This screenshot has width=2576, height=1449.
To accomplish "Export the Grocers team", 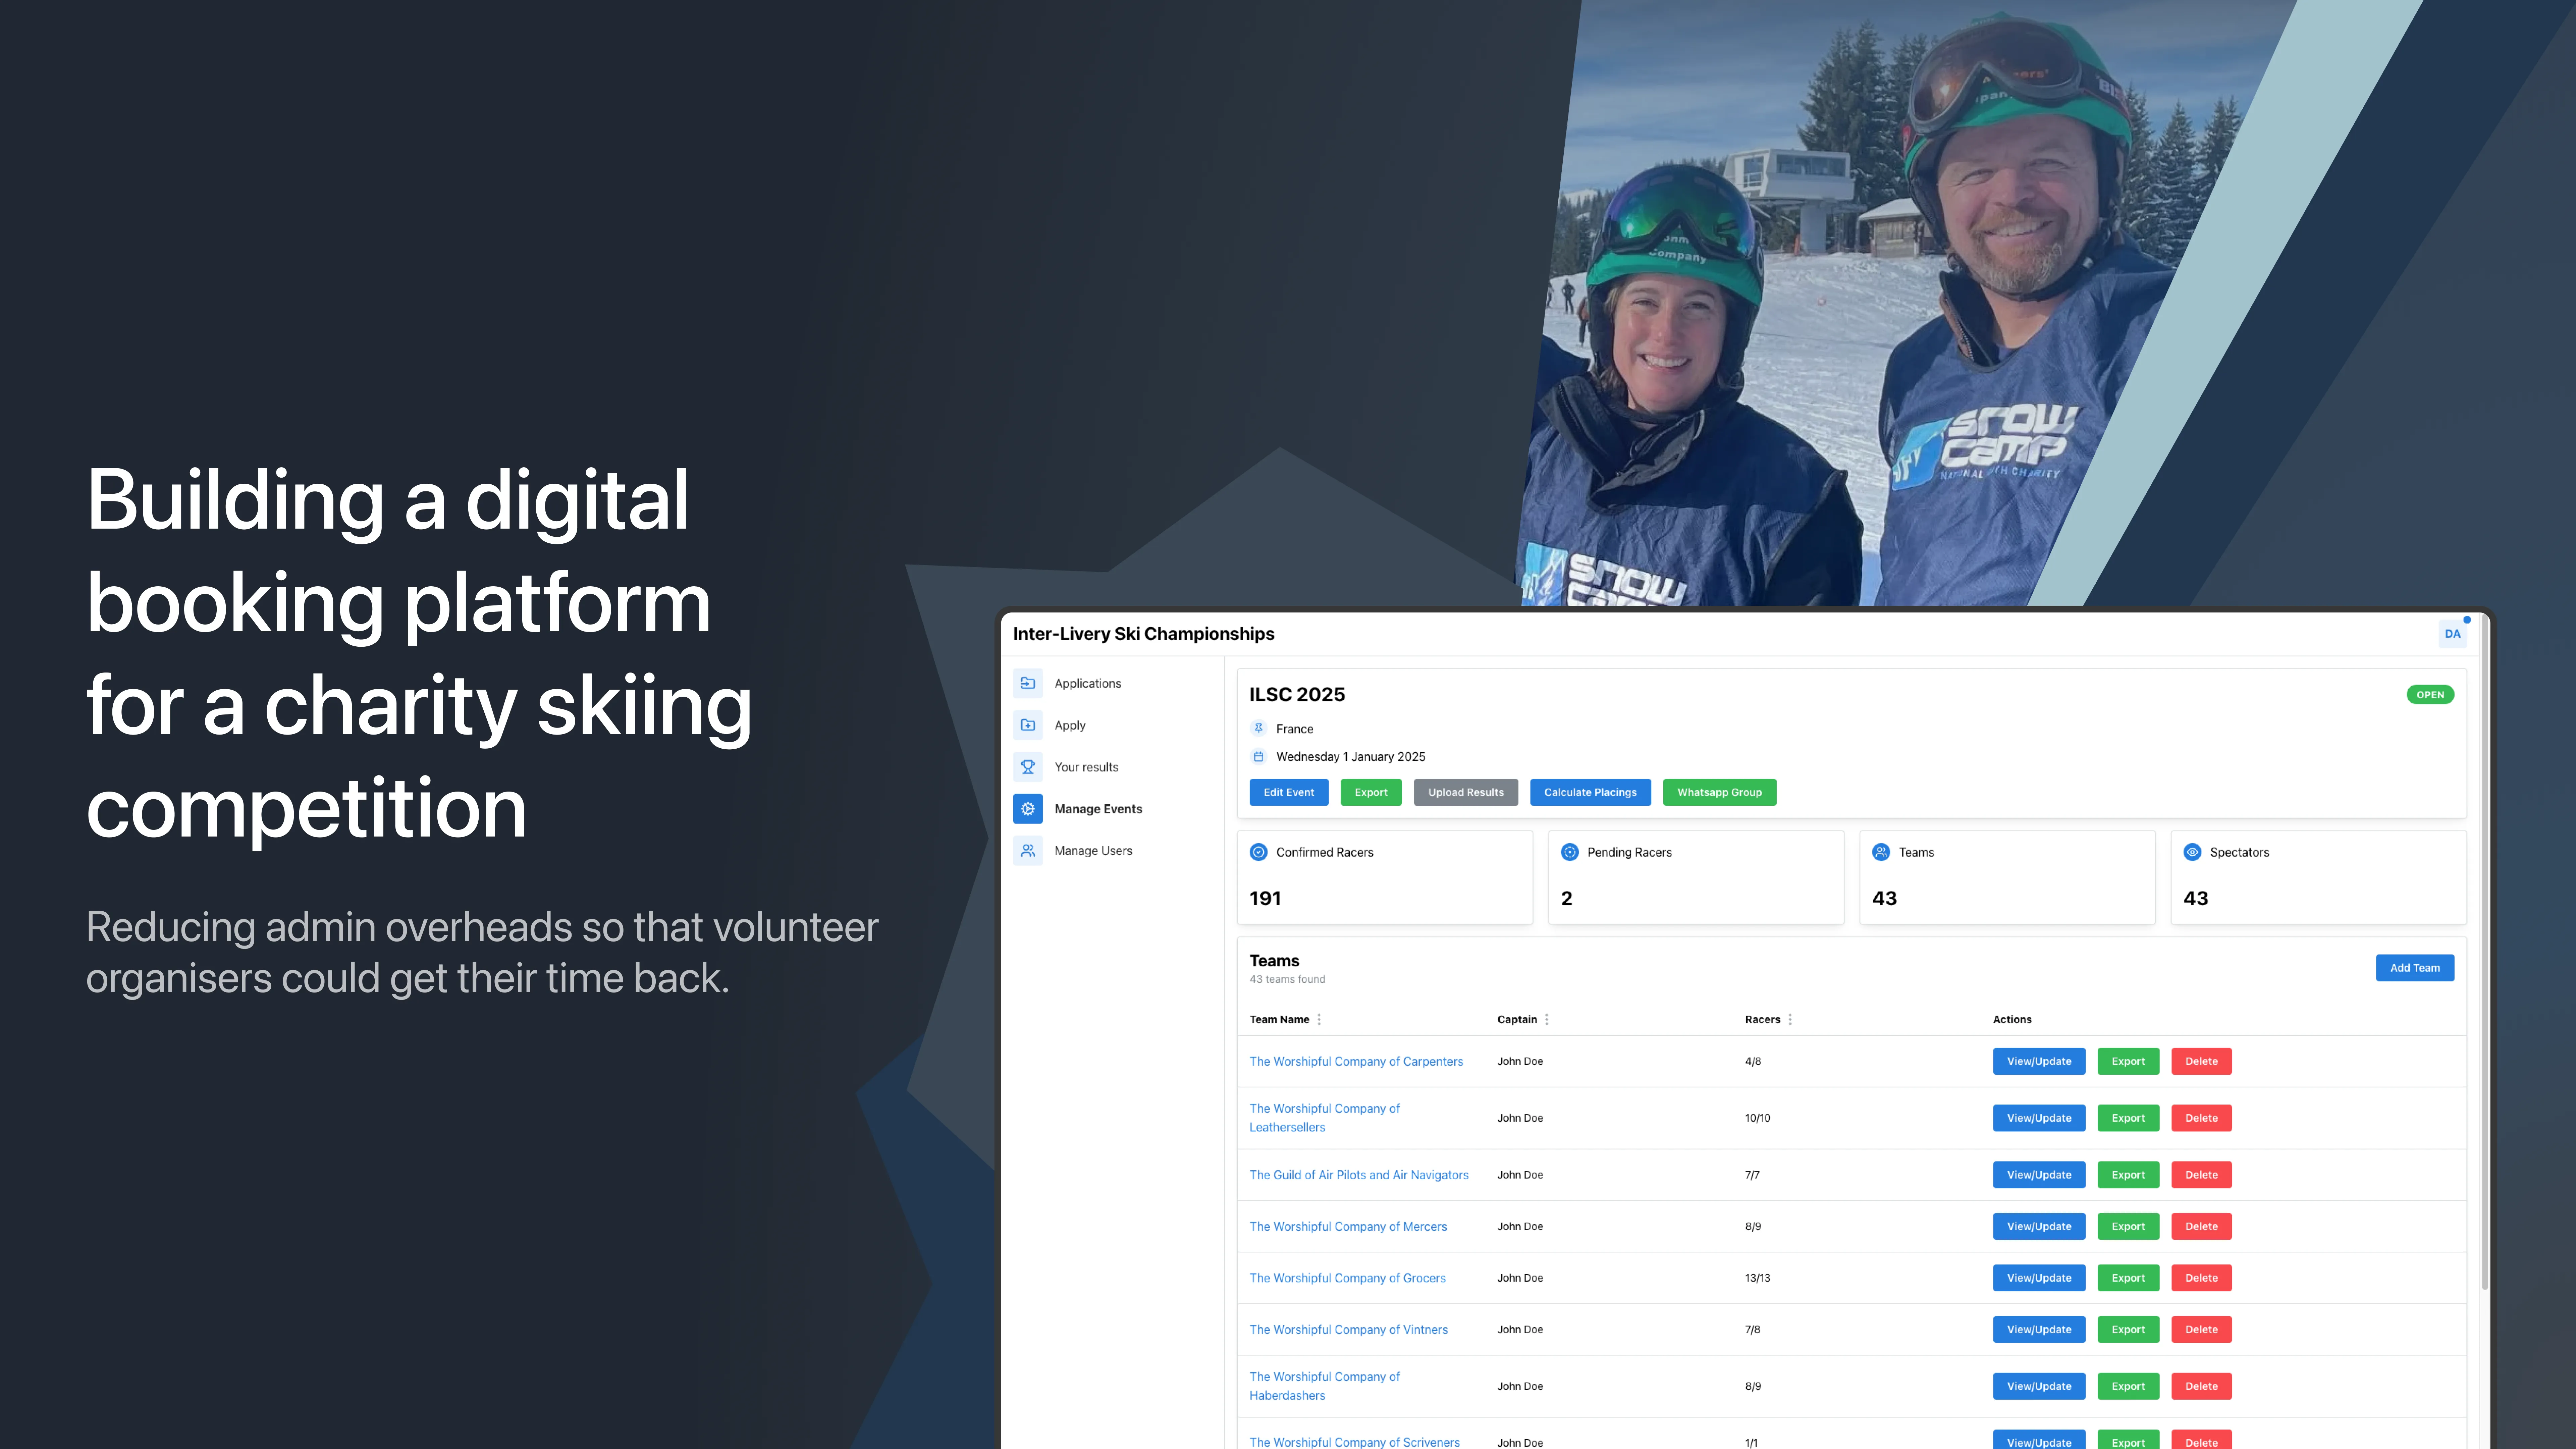I will (2128, 1278).
